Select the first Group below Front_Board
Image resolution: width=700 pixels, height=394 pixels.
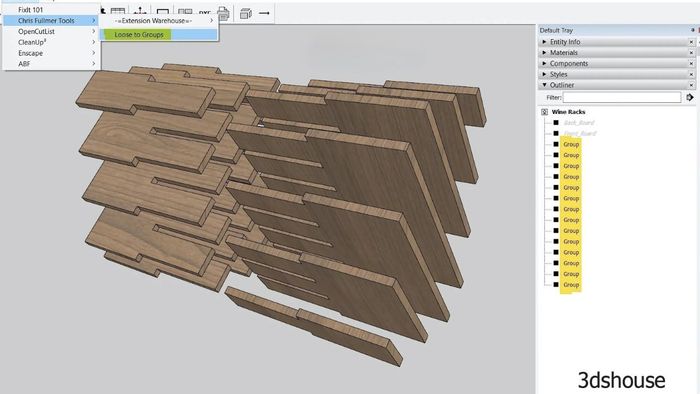(571, 144)
